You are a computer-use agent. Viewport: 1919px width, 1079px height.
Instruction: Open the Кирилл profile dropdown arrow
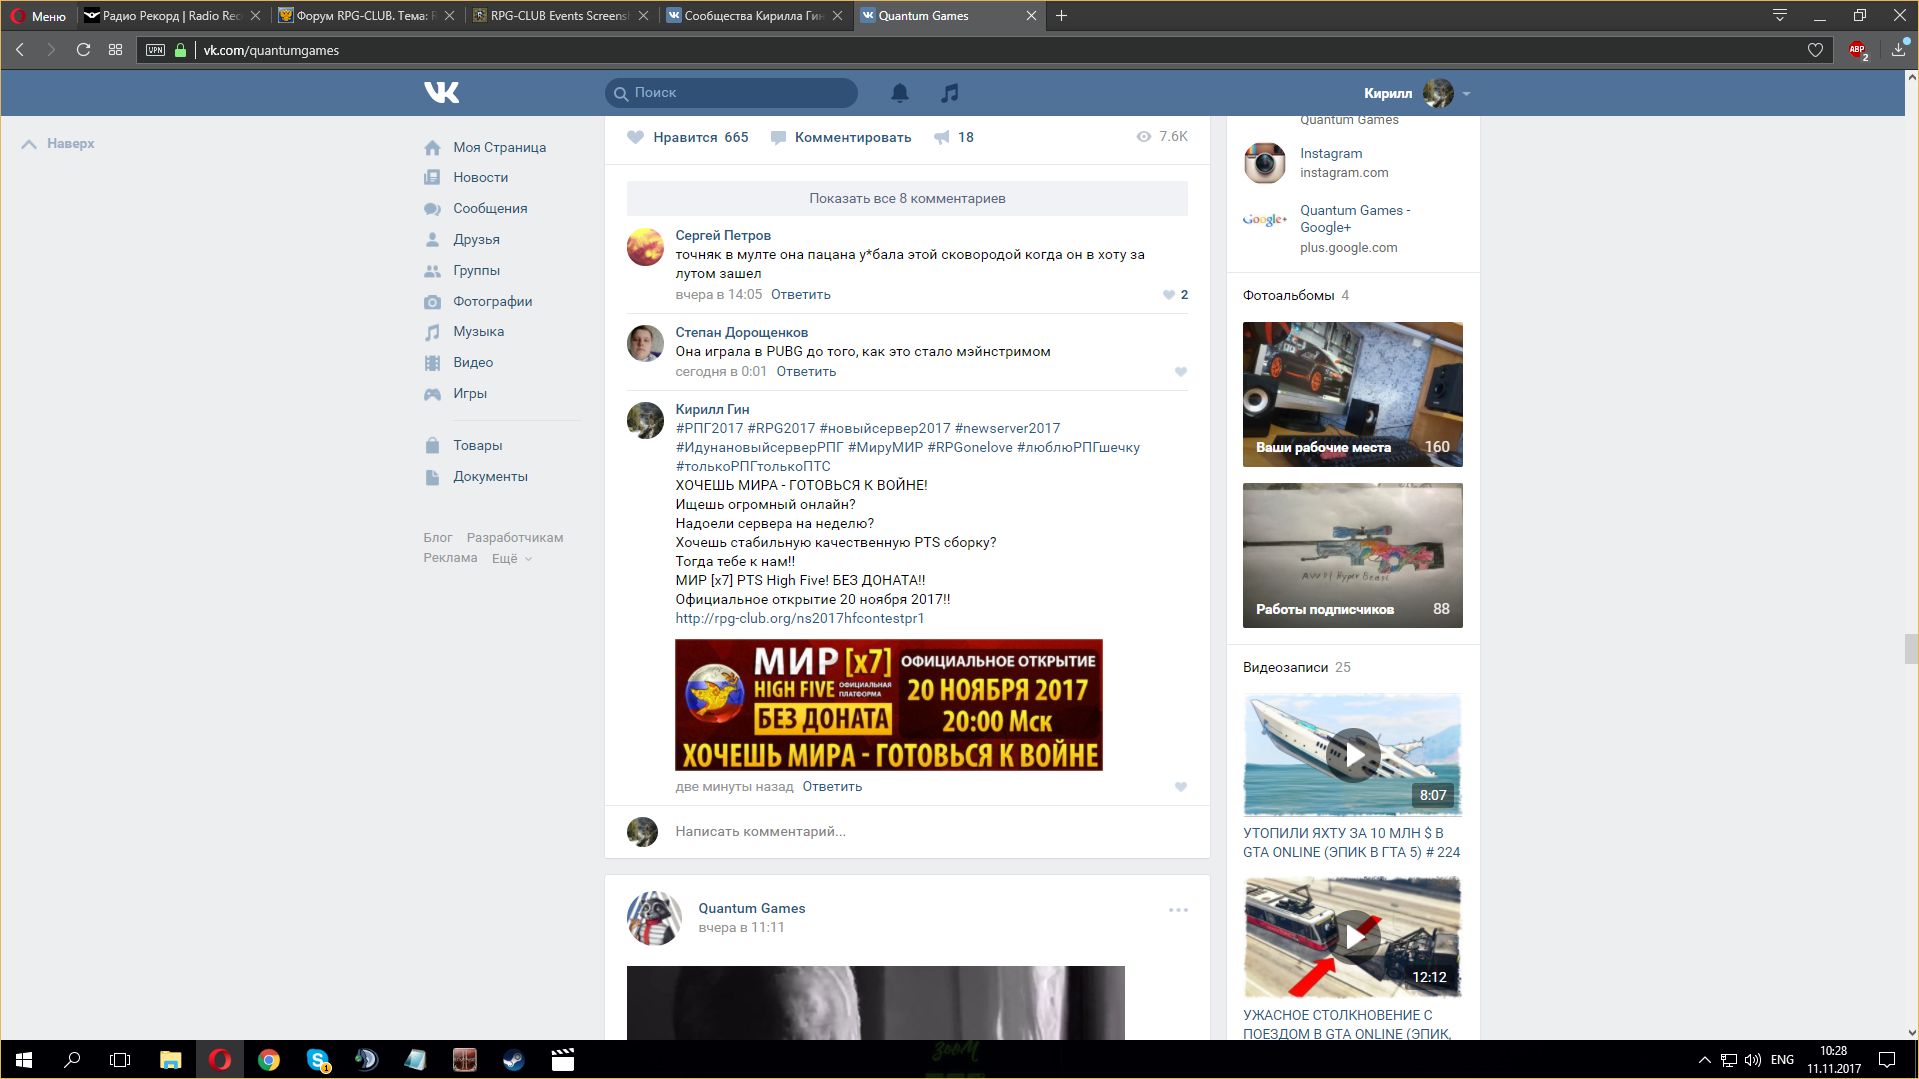tap(1466, 94)
